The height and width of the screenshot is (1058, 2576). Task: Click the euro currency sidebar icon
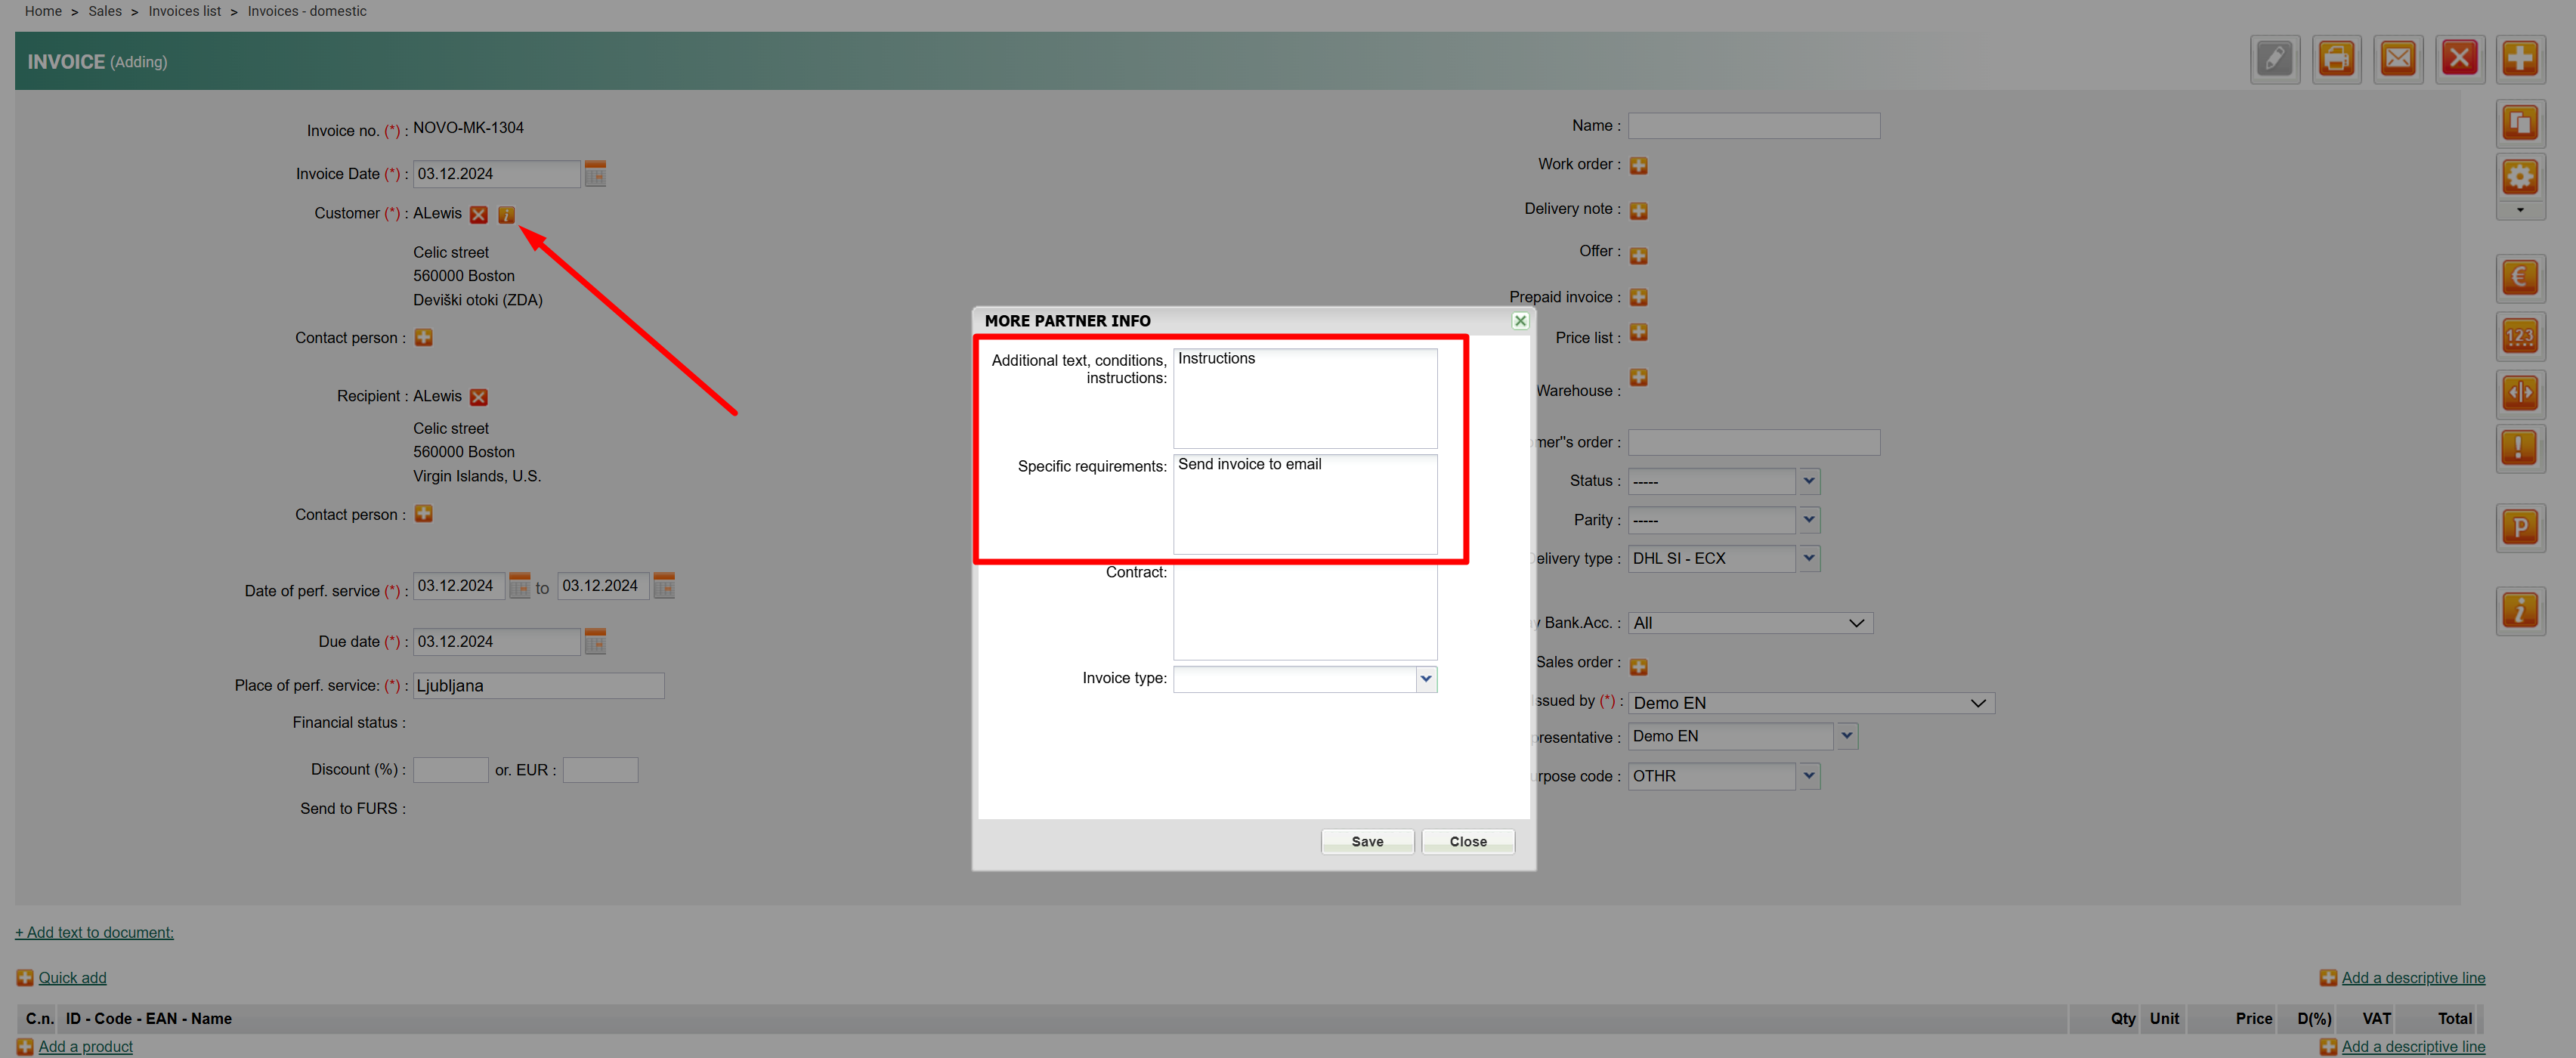coord(2519,277)
